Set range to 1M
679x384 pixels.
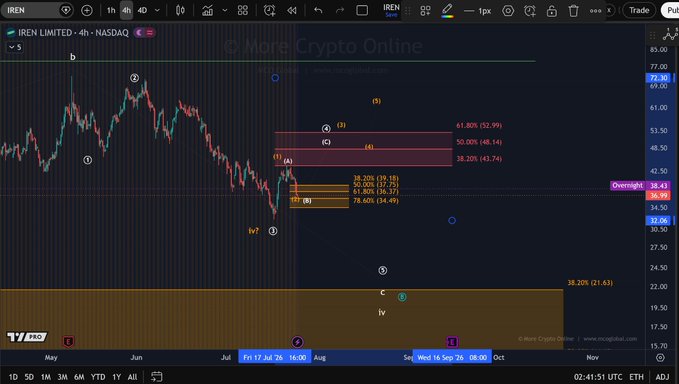(46, 377)
